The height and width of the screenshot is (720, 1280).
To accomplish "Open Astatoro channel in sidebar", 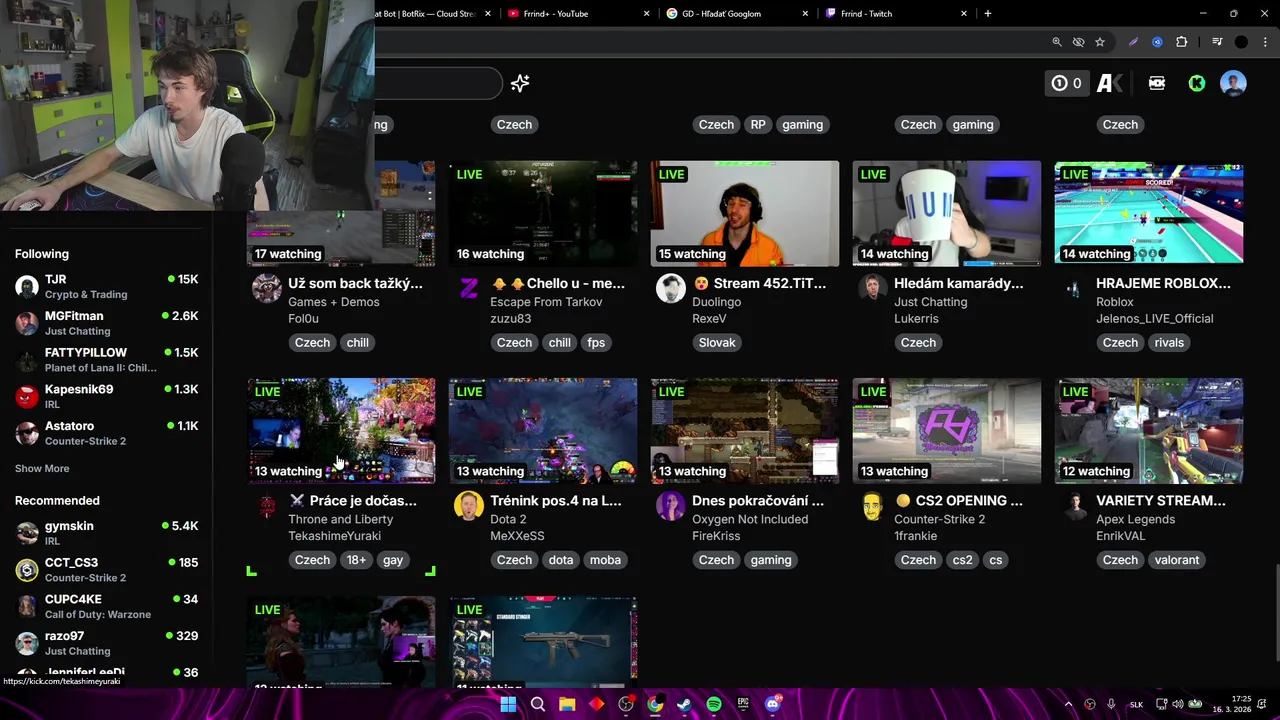I will [x=106, y=433].
